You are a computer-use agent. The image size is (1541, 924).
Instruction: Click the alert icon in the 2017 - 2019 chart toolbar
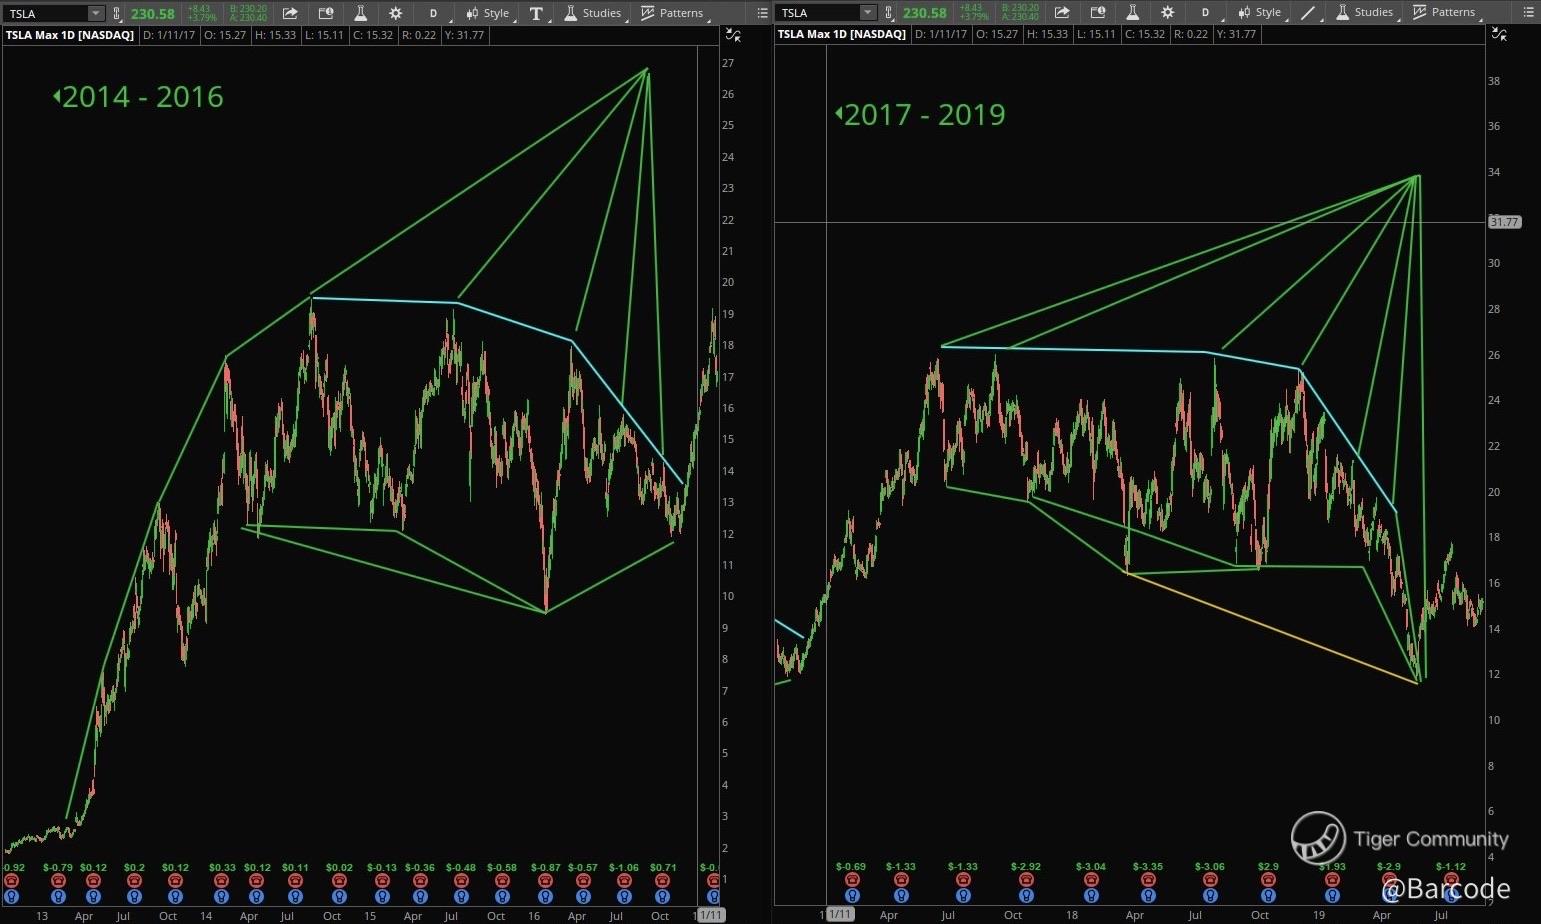1097,13
